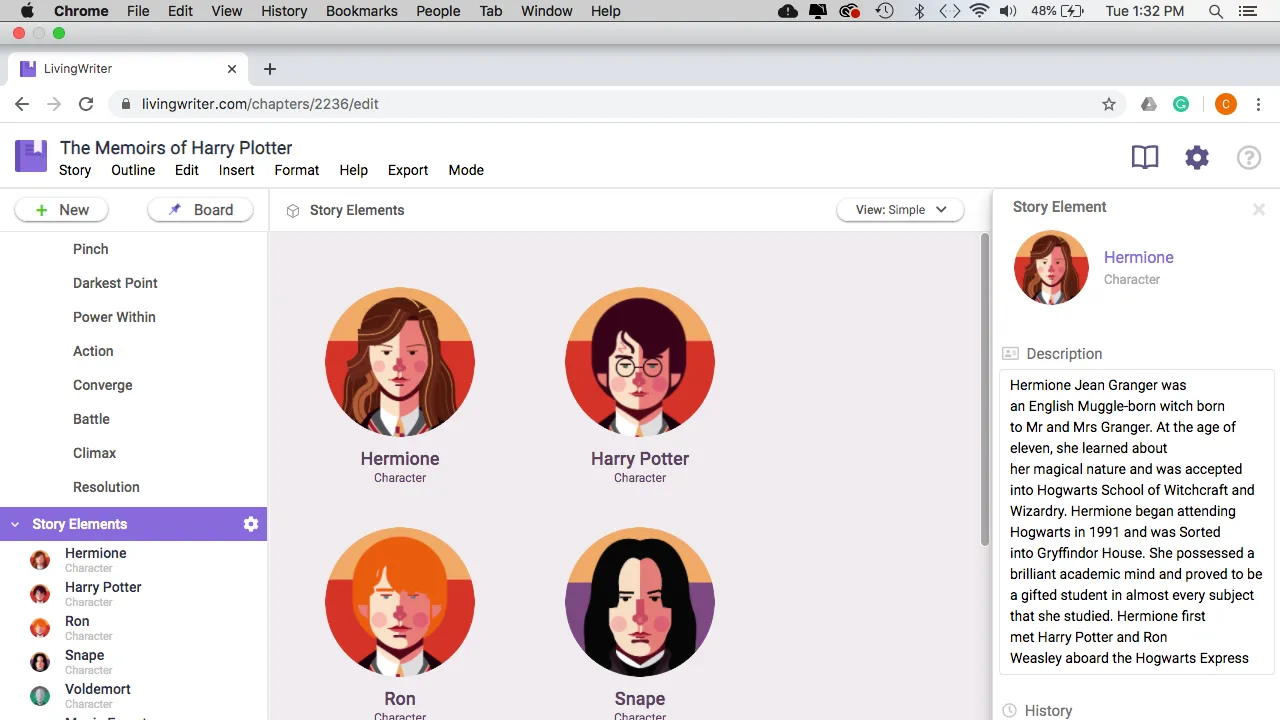Image resolution: width=1280 pixels, height=720 pixels.
Task: Go back in browser history
Action: [x=23, y=104]
